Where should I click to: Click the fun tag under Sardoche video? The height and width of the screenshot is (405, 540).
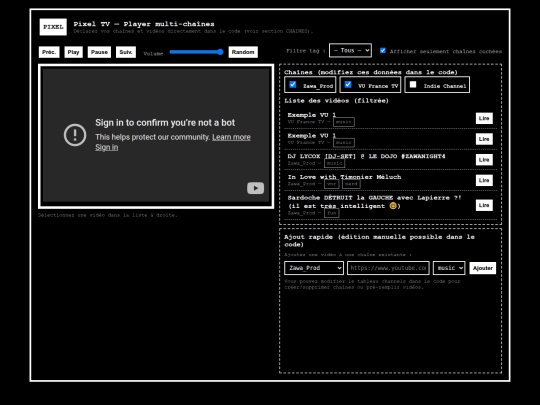(332, 213)
